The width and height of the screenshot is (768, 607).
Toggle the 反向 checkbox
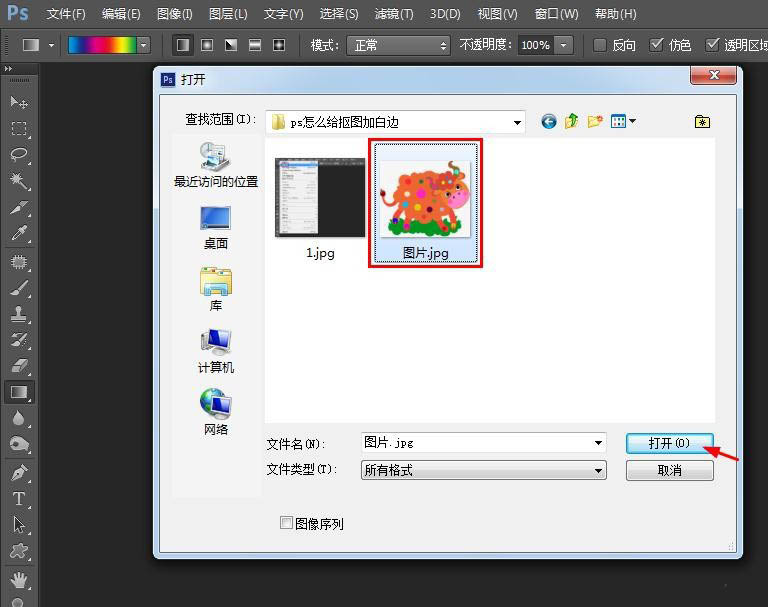(x=600, y=45)
